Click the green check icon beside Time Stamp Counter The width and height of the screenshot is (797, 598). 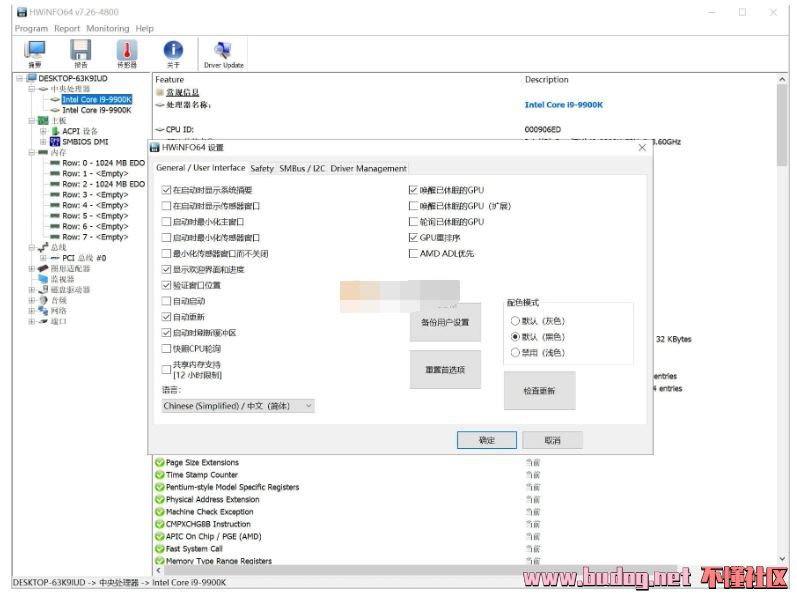pos(160,475)
